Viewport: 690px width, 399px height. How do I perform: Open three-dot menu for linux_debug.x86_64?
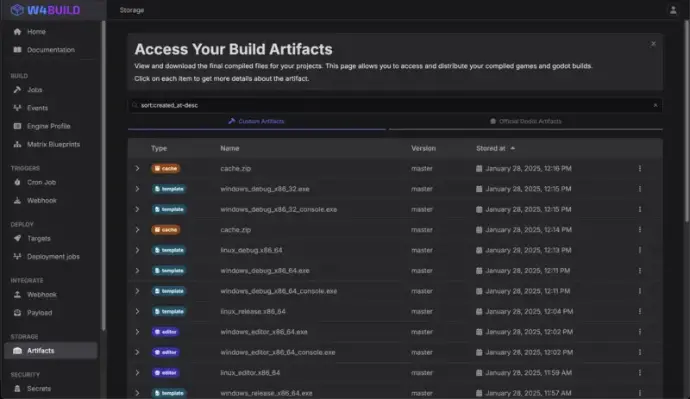pyautogui.click(x=640, y=250)
